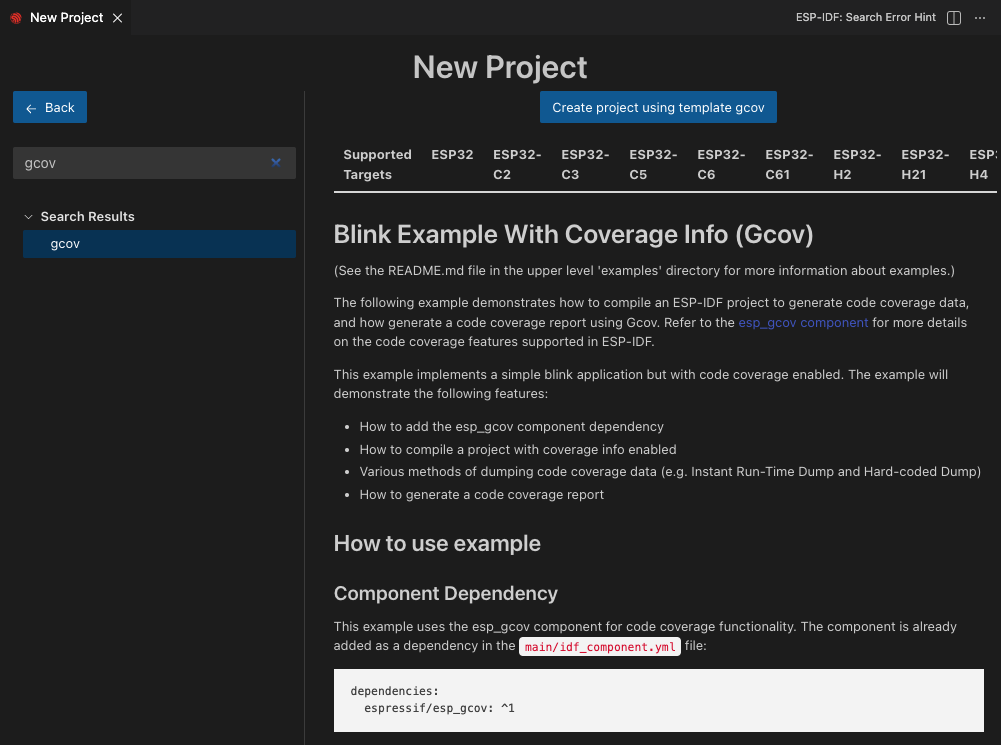Open the dropdown arrow in the search box
This screenshot has height=745, width=1001.
[276, 163]
